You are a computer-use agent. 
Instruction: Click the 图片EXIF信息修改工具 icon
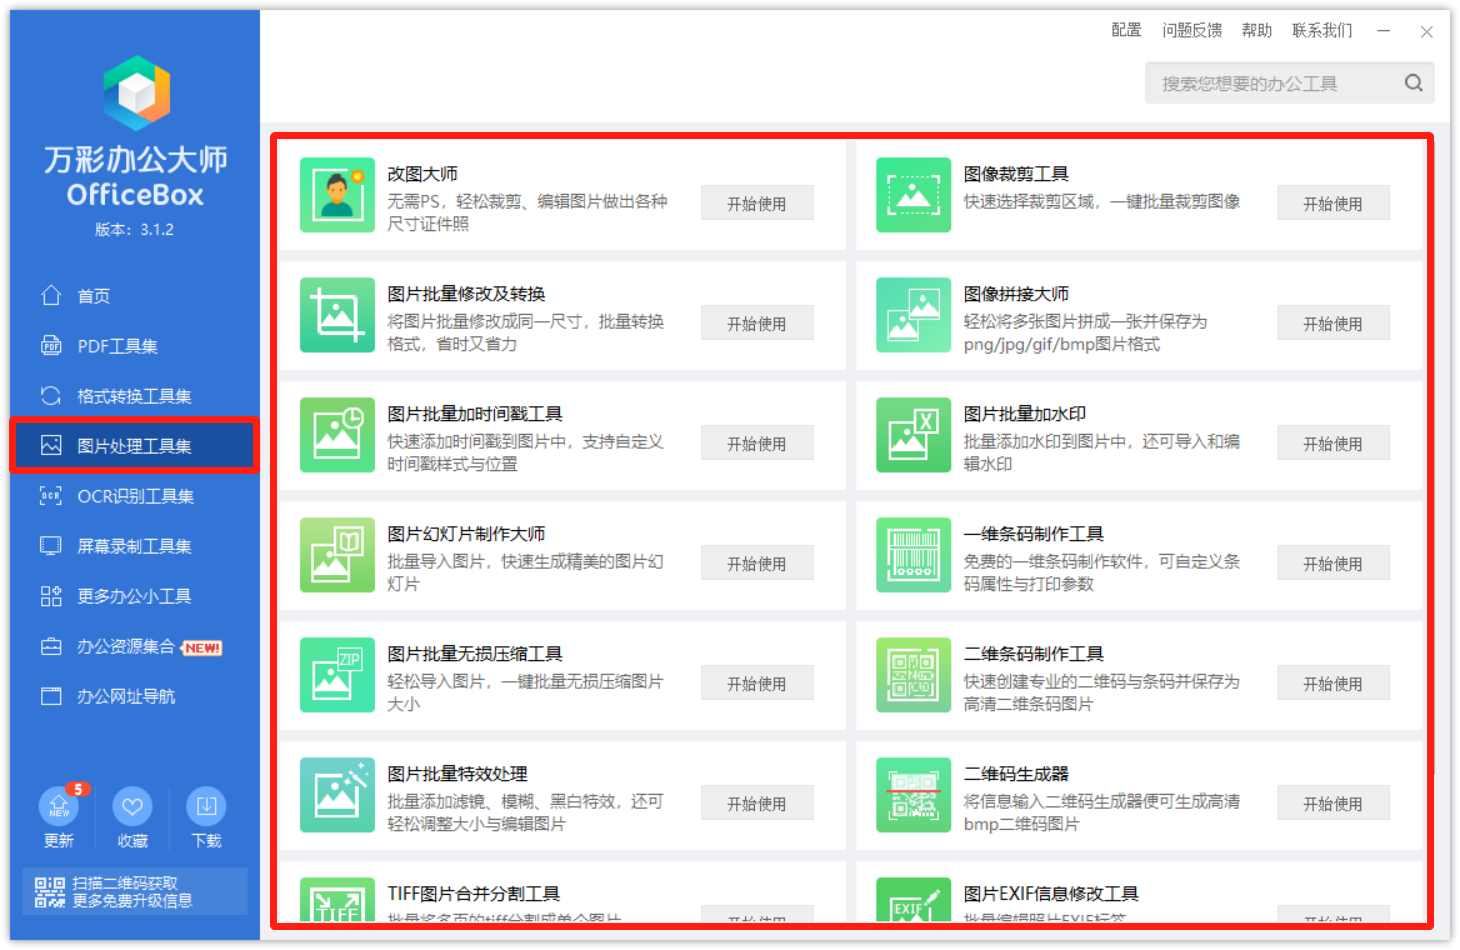coord(913,900)
